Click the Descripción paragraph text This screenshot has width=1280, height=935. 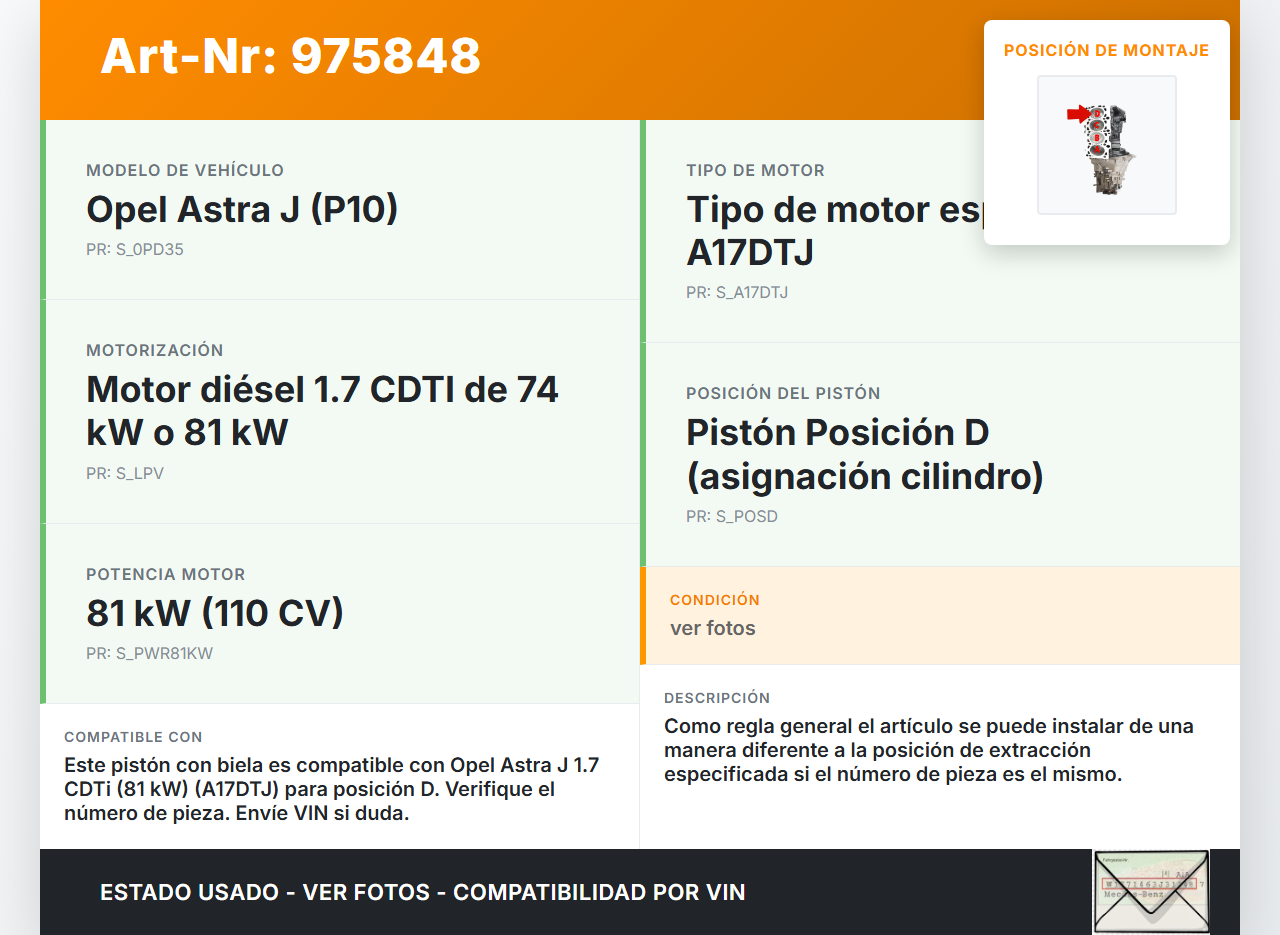928,750
